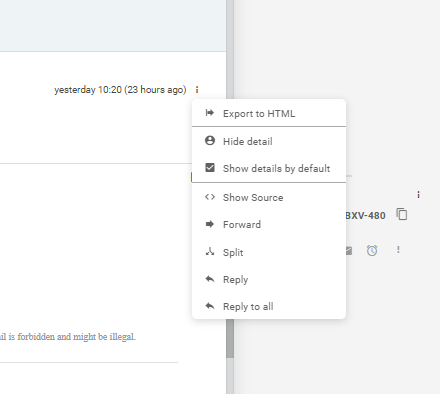Toggle the Show details by default checkbox
The width and height of the screenshot is (440, 394).
pyautogui.click(x=210, y=168)
